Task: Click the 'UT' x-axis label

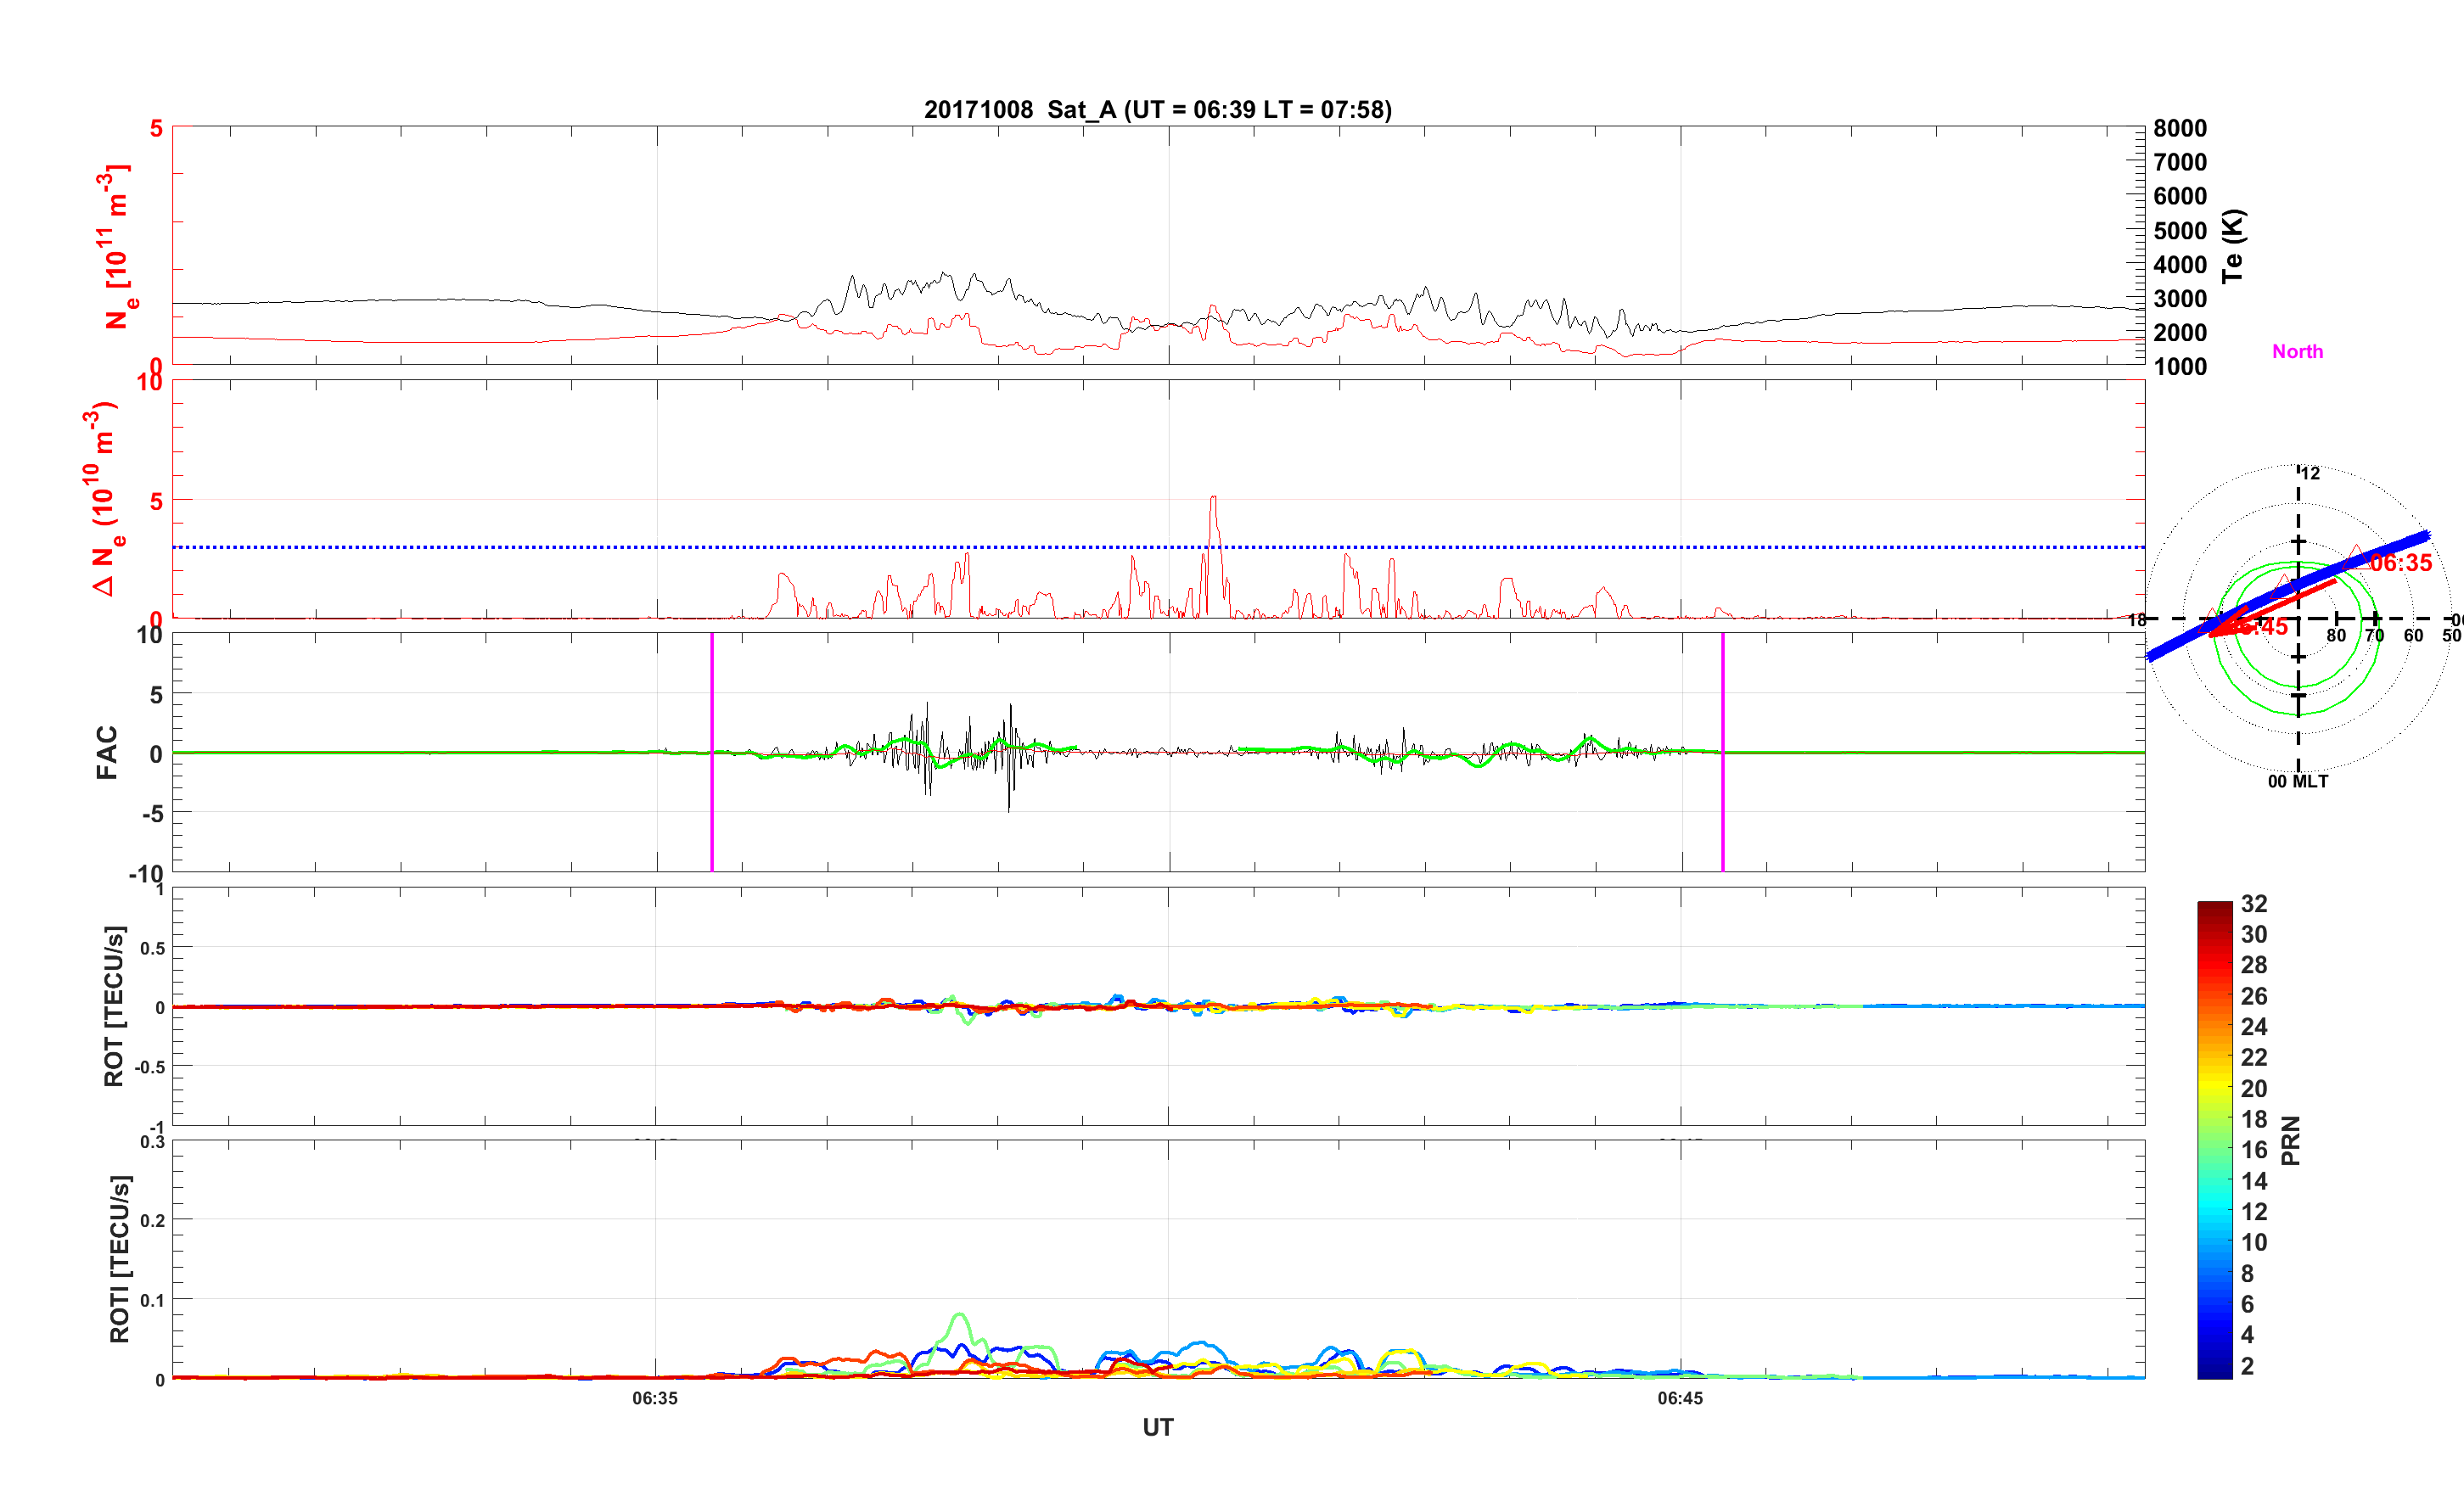Action: [x=1157, y=1427]
